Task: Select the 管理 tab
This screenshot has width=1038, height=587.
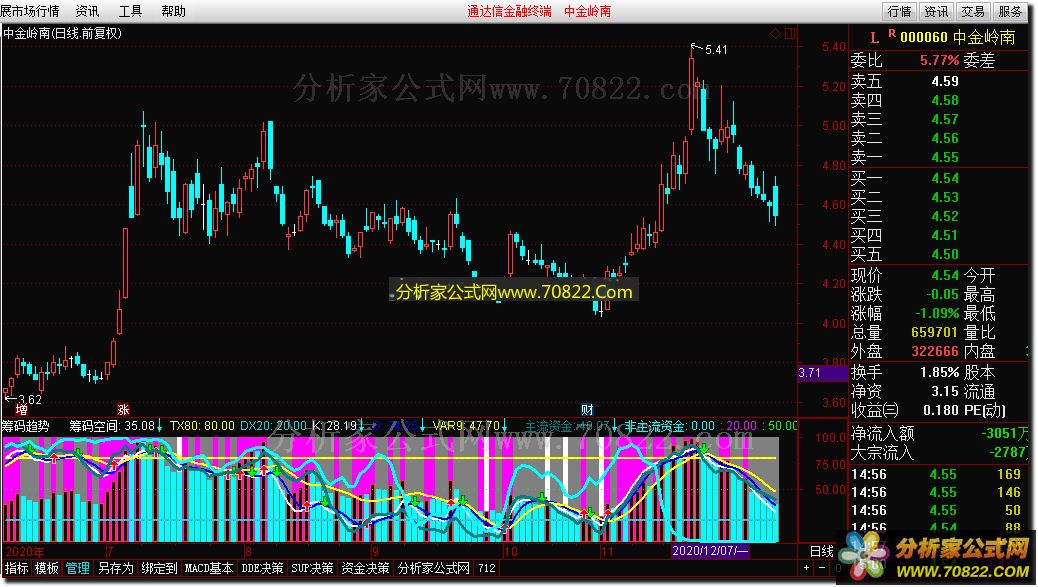Action: pos(77,568)
